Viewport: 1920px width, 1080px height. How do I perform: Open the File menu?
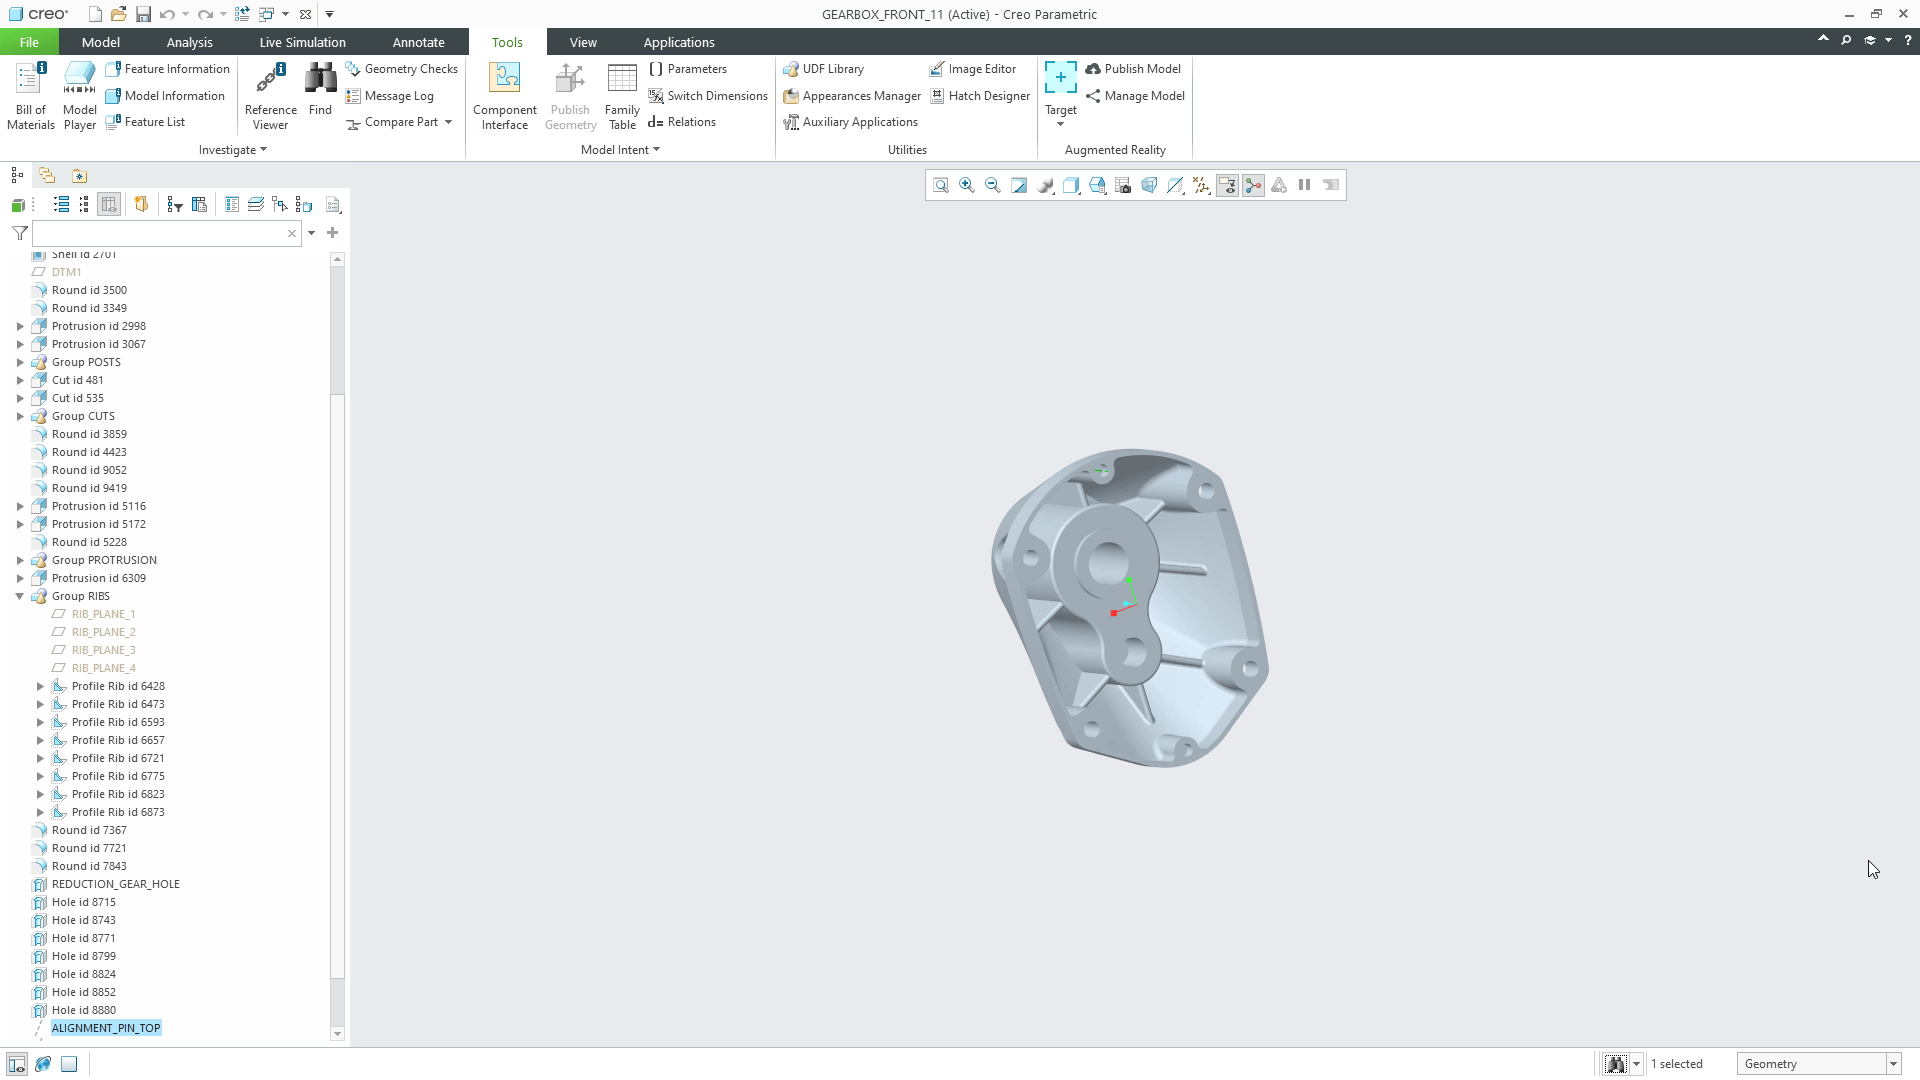pyautogui.click(x=29, y=42)
